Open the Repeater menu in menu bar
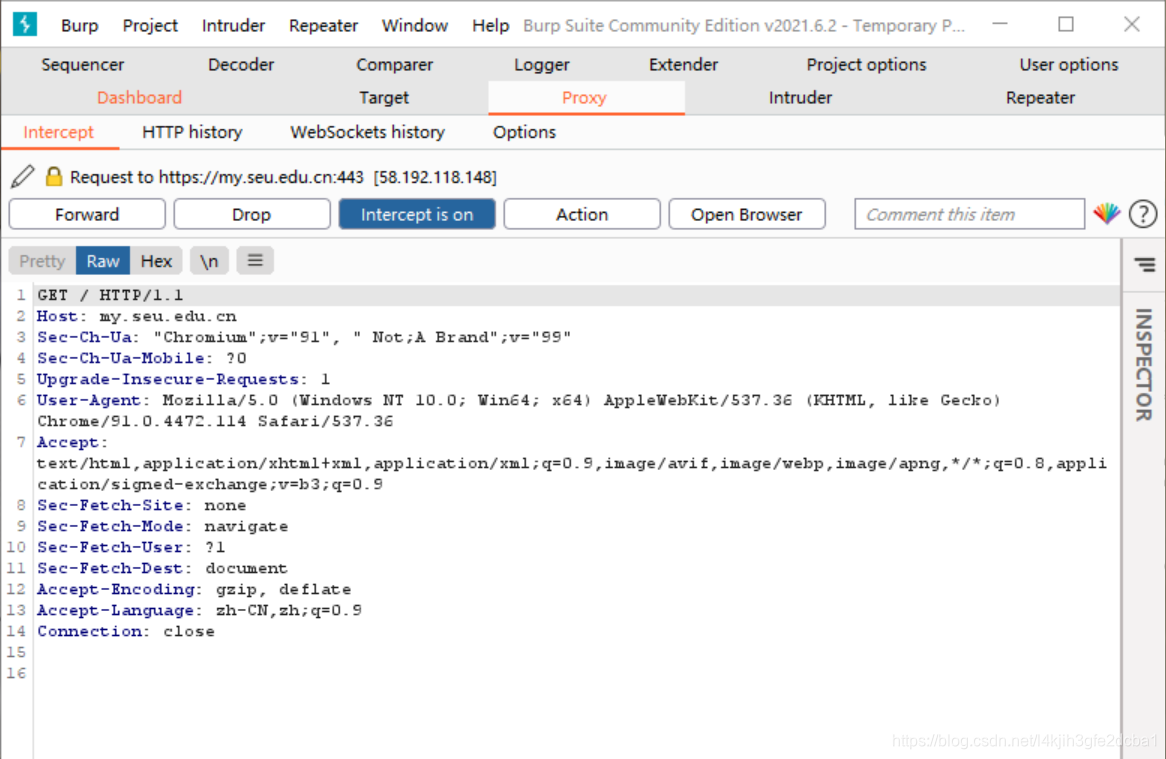This screenshot has width=1166, height=759. [323, 25]
